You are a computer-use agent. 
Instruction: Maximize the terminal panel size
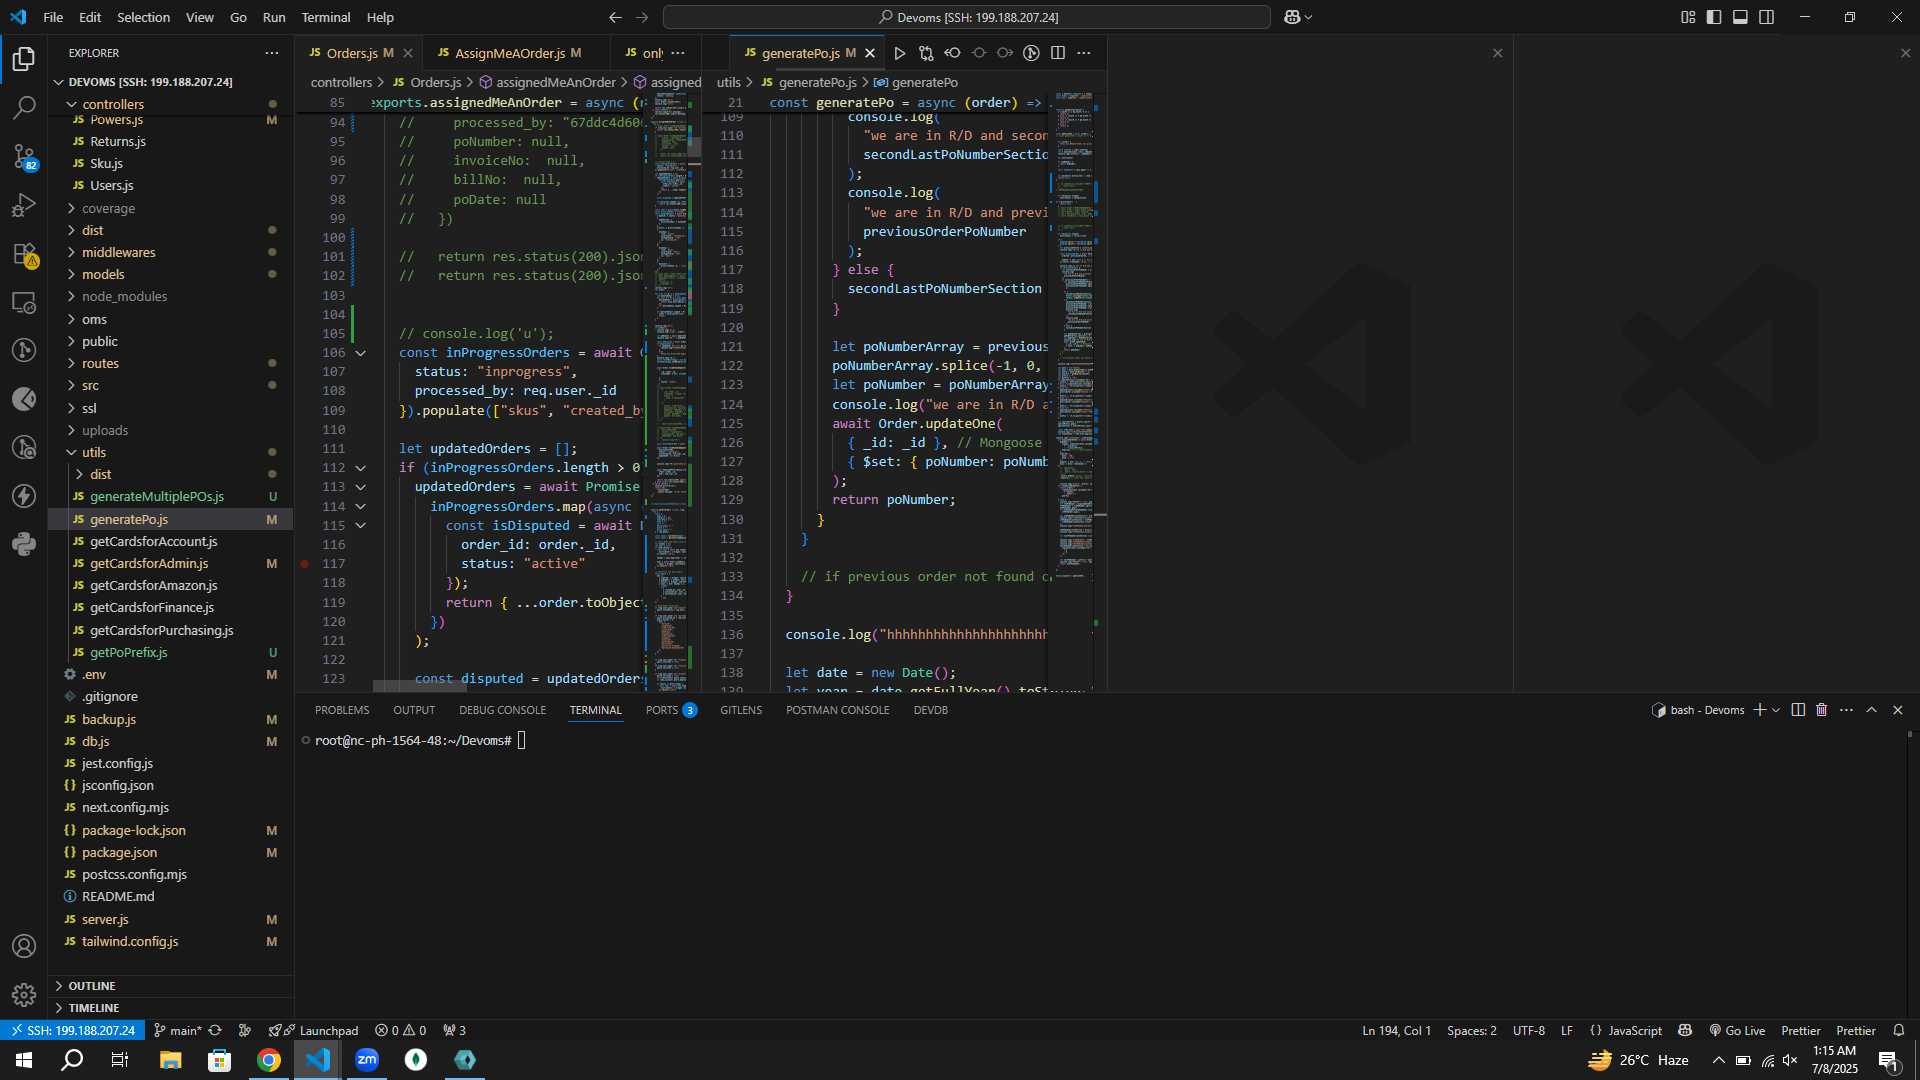click(x=1872, y=710)
